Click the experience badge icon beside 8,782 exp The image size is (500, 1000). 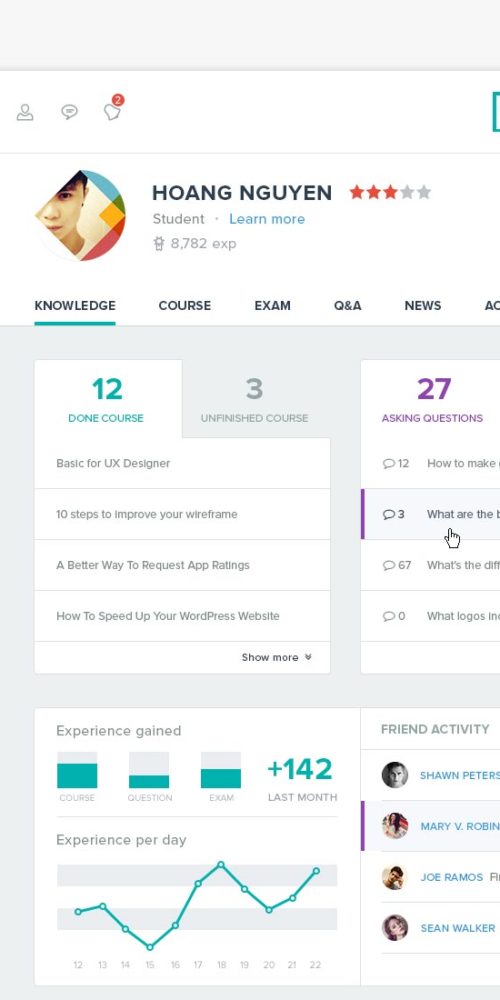159,244
